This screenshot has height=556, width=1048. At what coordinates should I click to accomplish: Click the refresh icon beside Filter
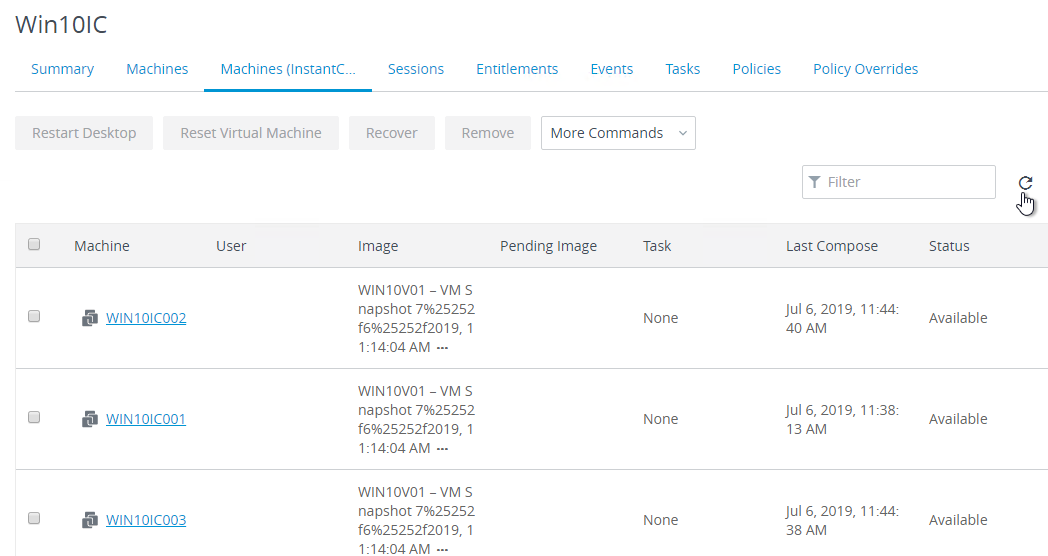1025,182
